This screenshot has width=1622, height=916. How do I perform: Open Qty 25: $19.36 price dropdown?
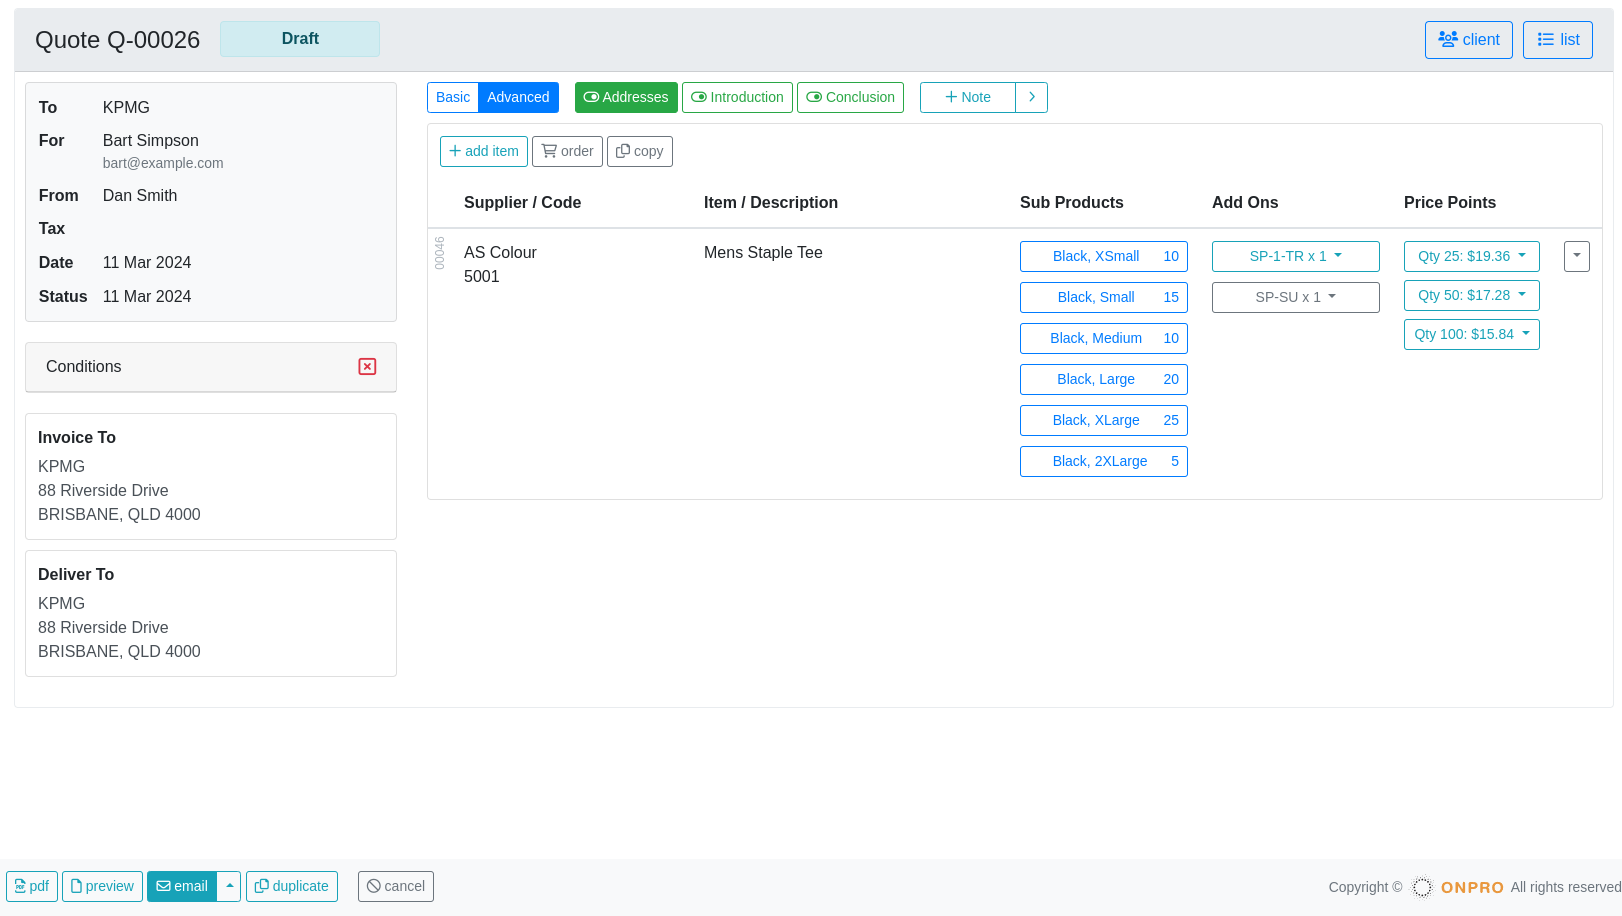point(1472,256)
